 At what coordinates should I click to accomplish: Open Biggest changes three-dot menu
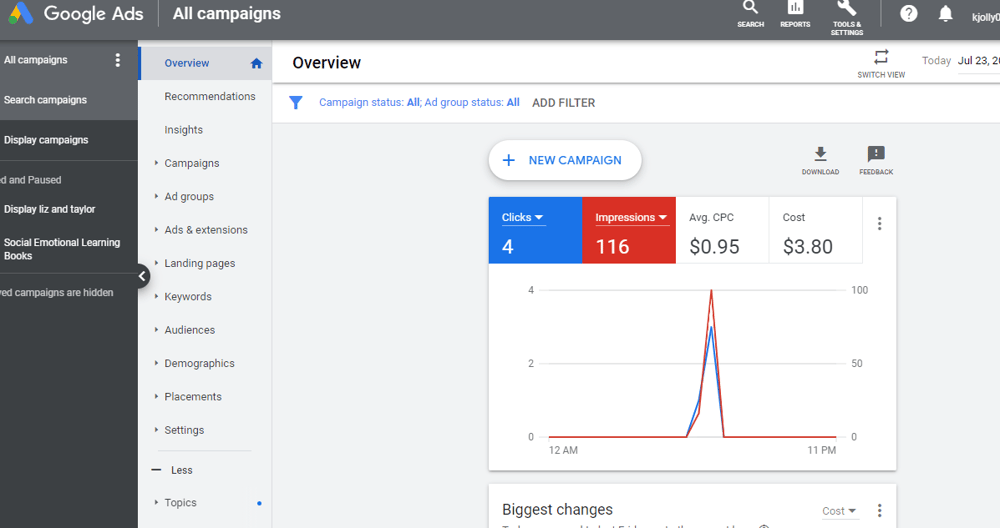click(879, 511)
